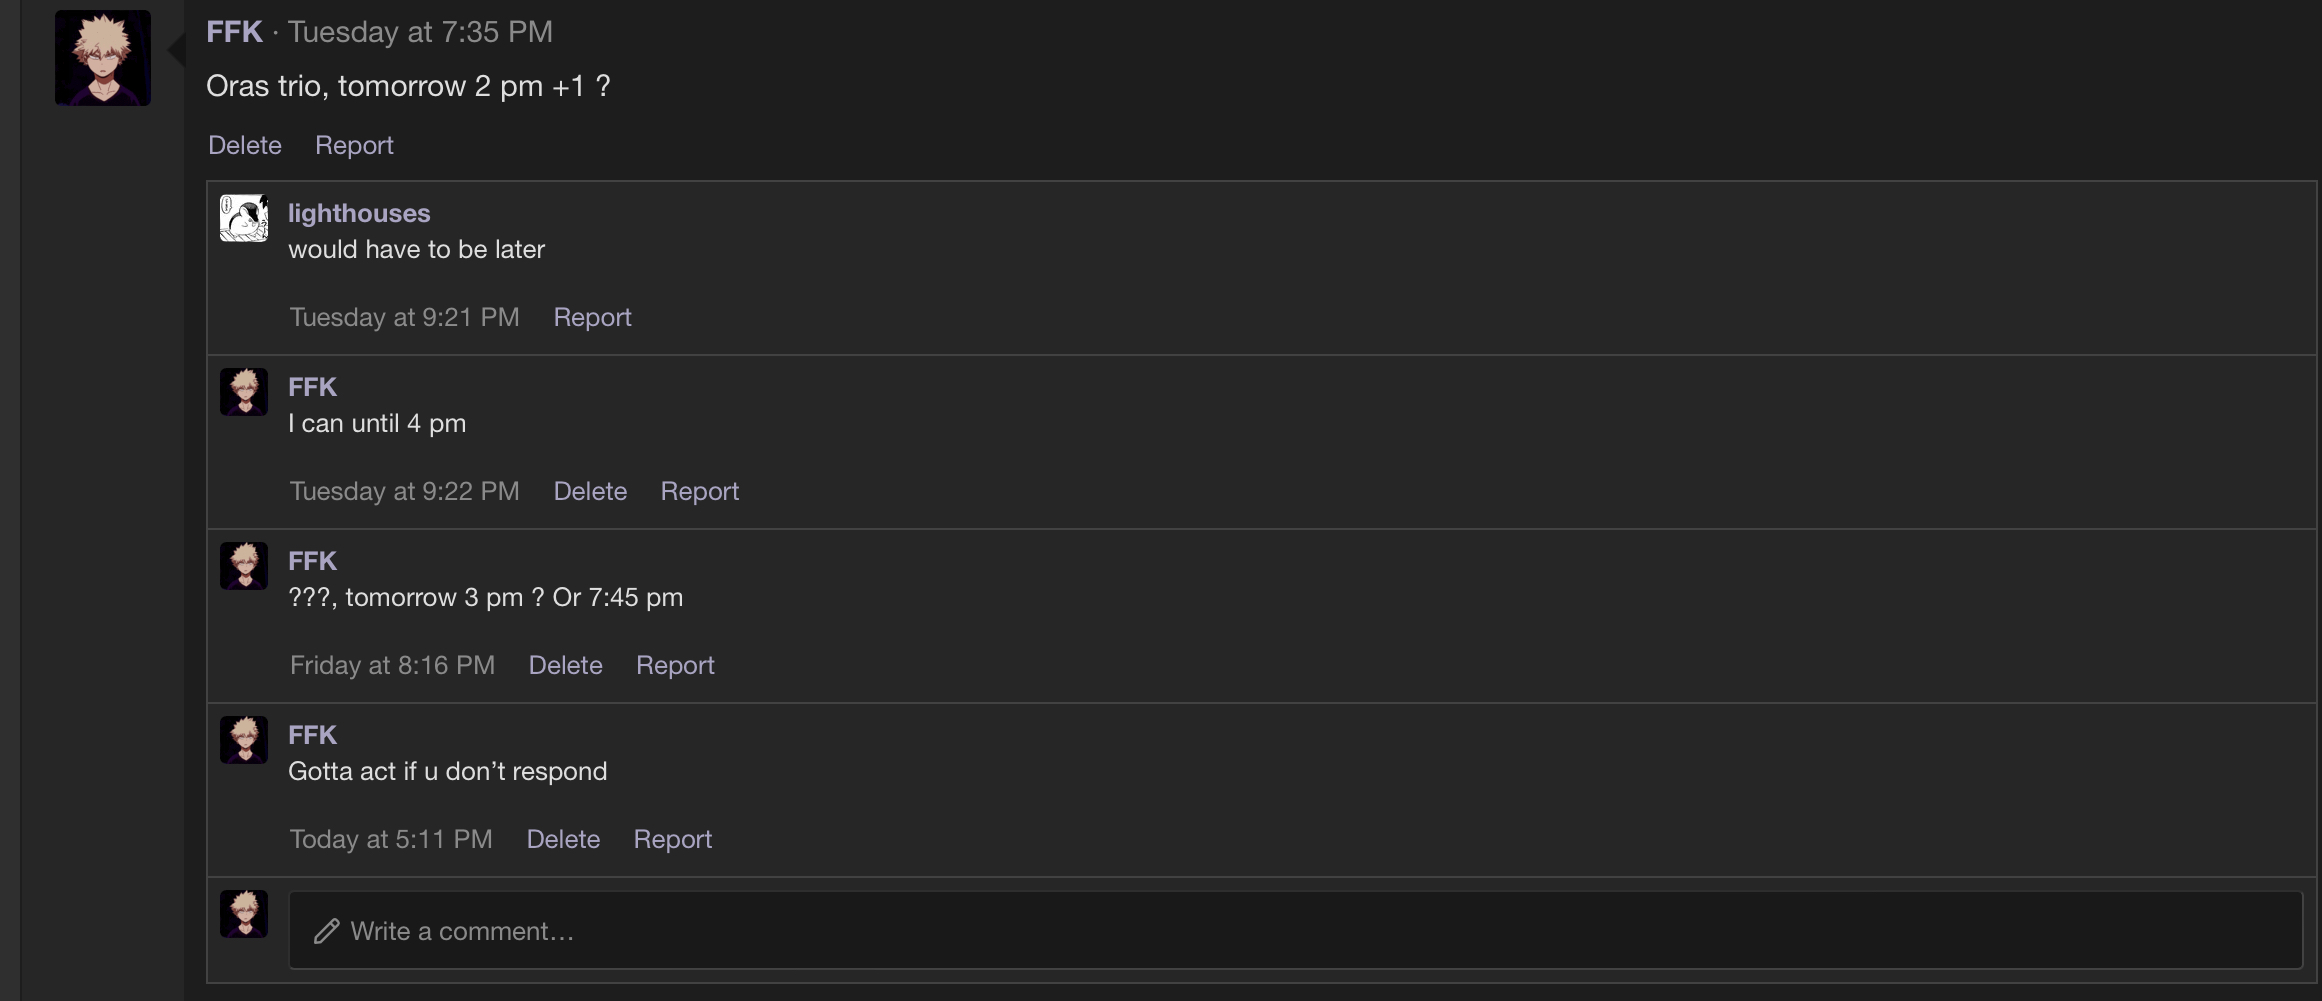Report the "I can until 4 pm" comment
Screen dimensions: 2322x1001
(x=699, y=491)
